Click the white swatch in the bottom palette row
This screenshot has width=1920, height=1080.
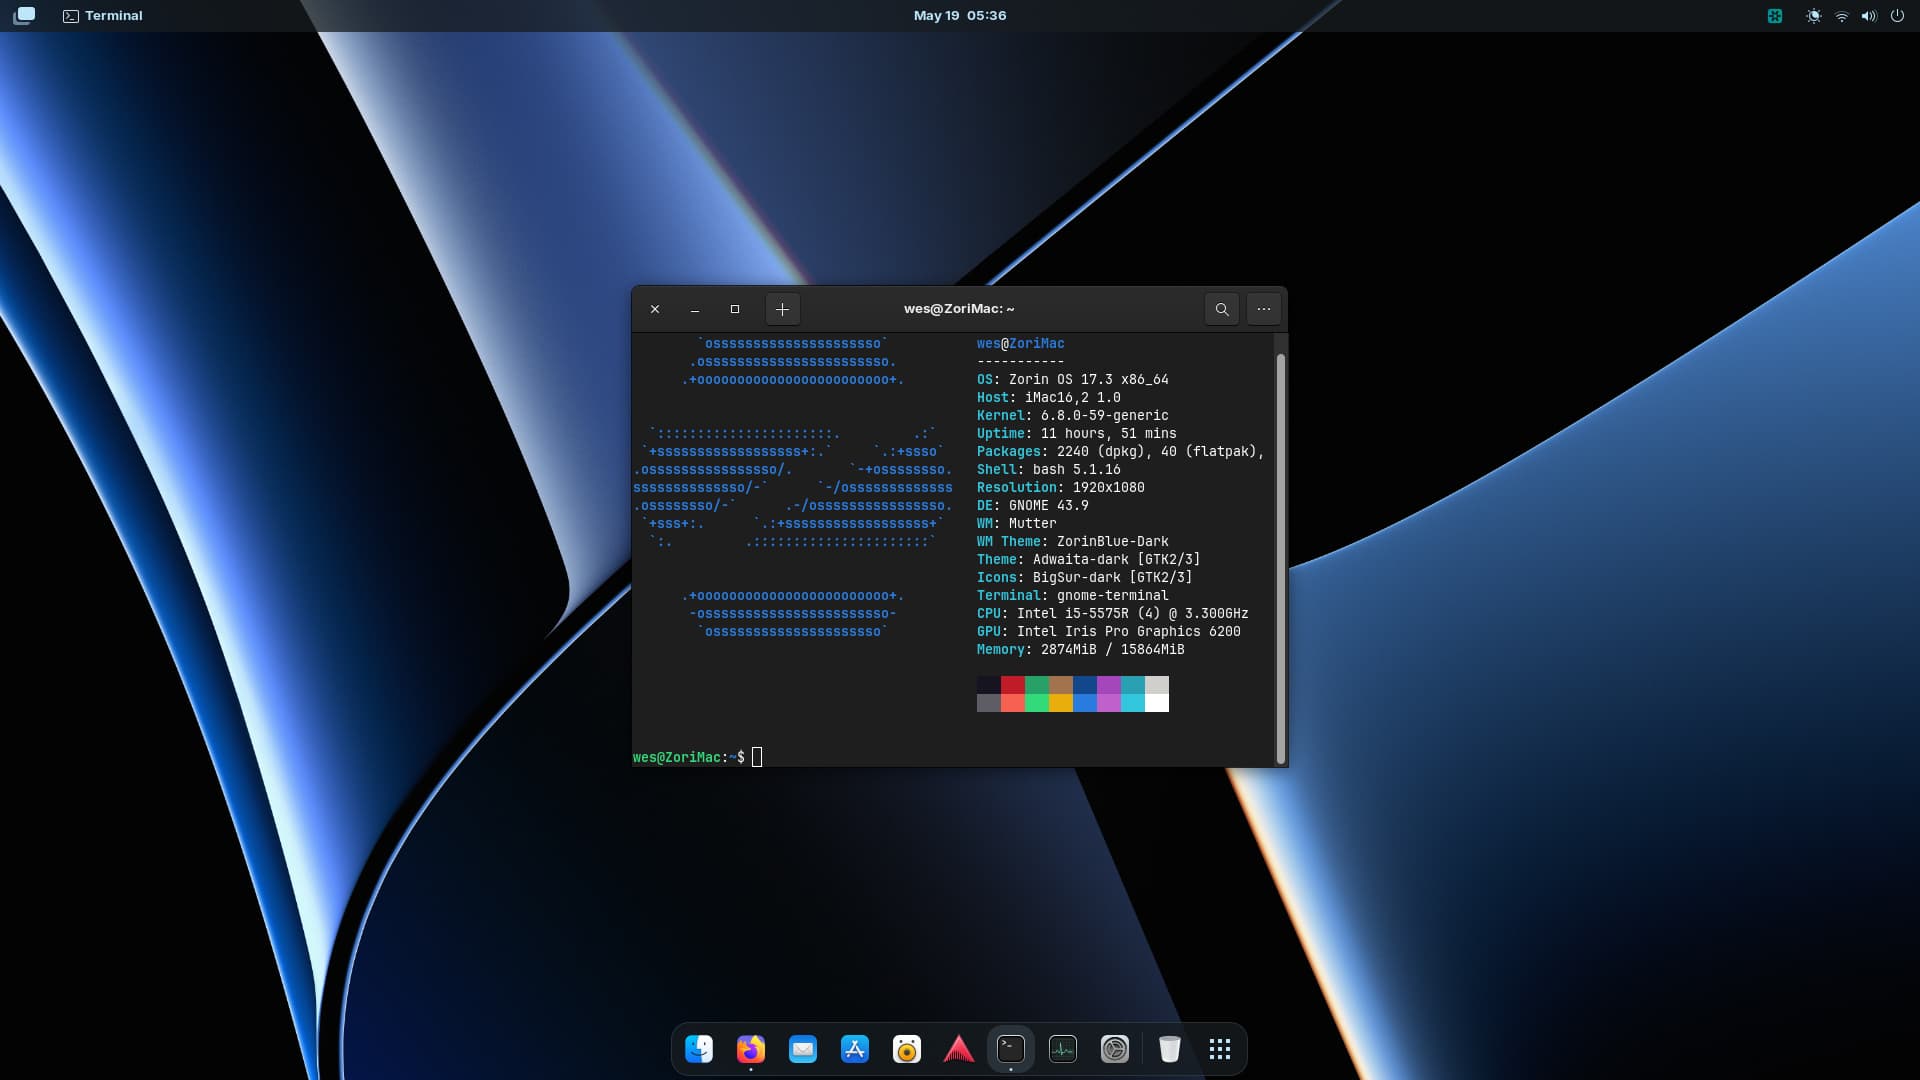pos(1157,703)
